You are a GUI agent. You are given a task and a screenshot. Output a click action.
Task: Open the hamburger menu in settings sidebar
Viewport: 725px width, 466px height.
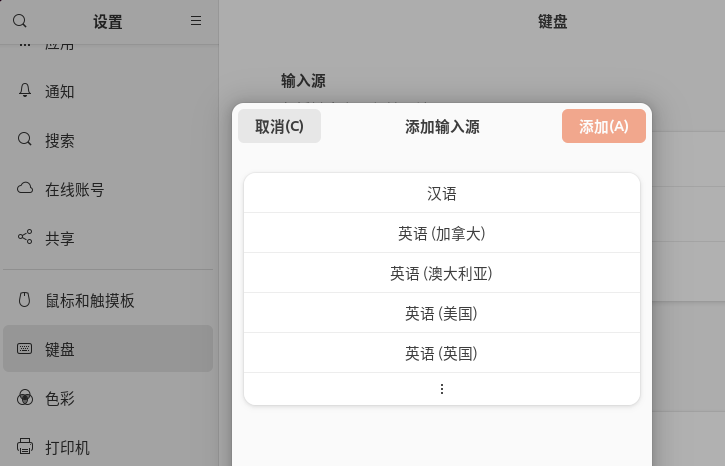point(196,21)
